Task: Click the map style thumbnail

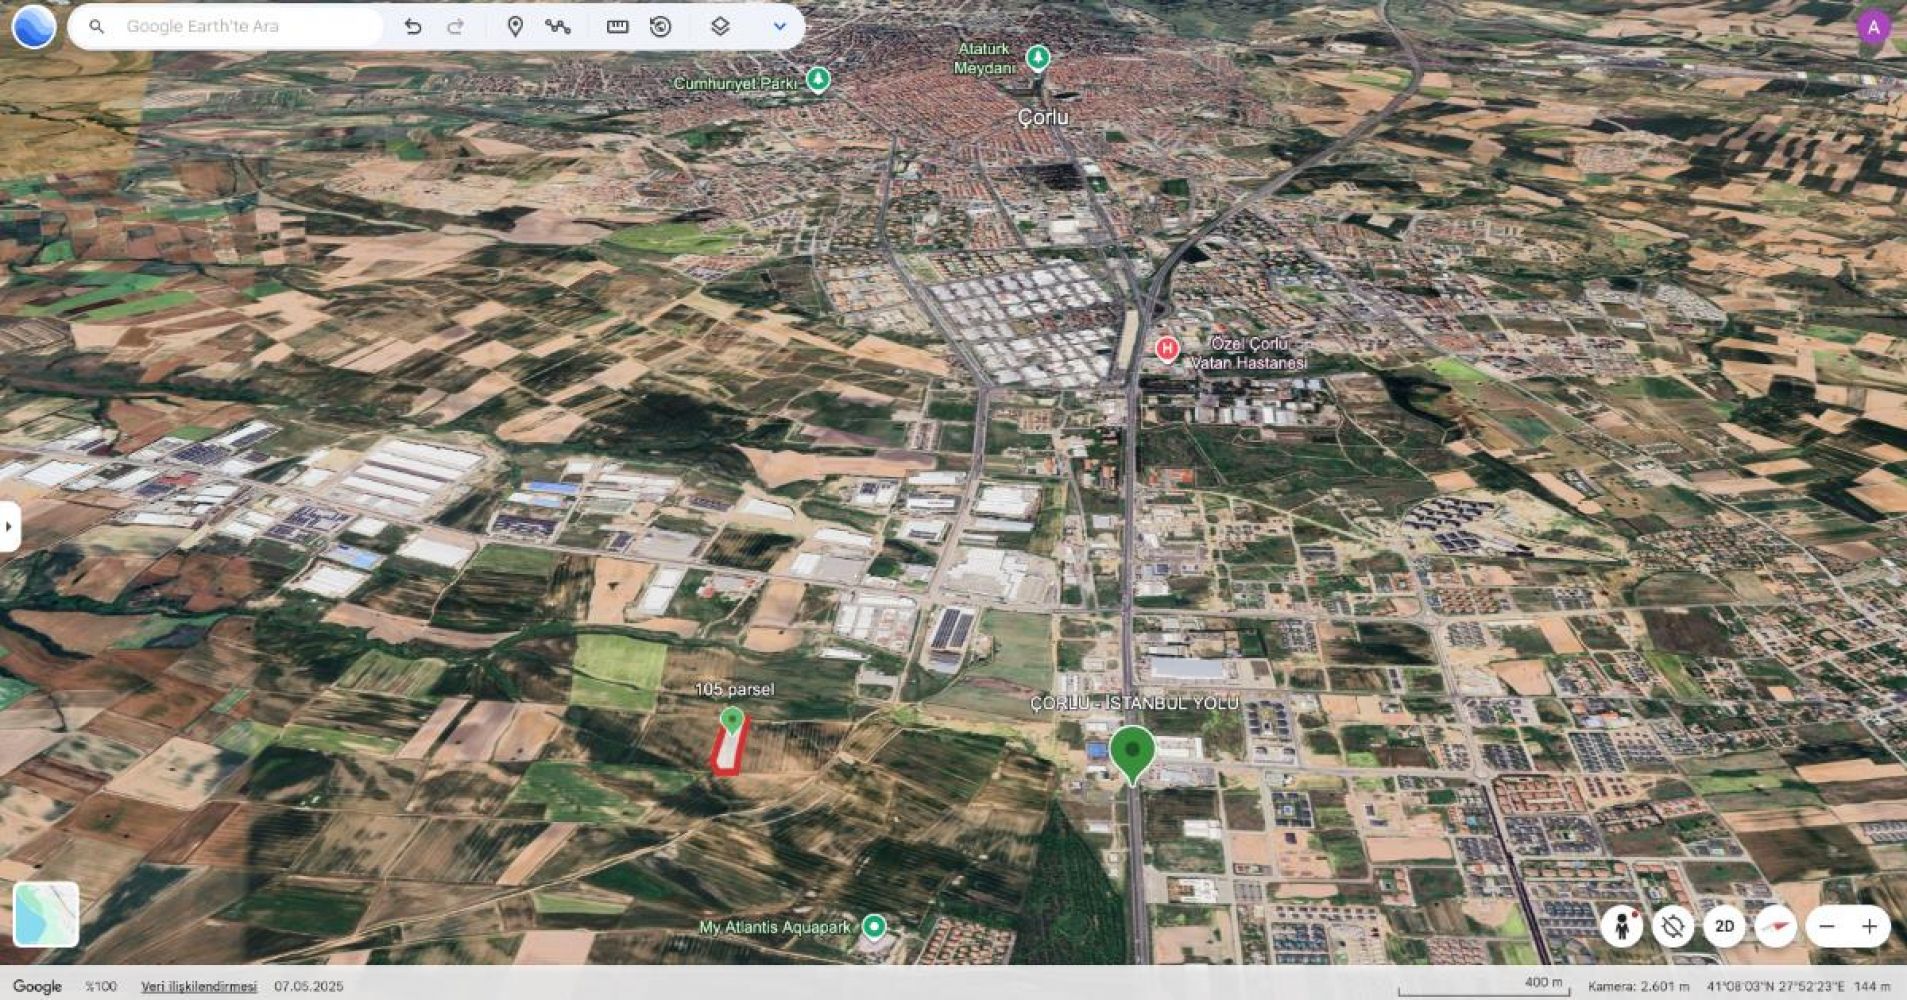Action: tap(46, 914)
